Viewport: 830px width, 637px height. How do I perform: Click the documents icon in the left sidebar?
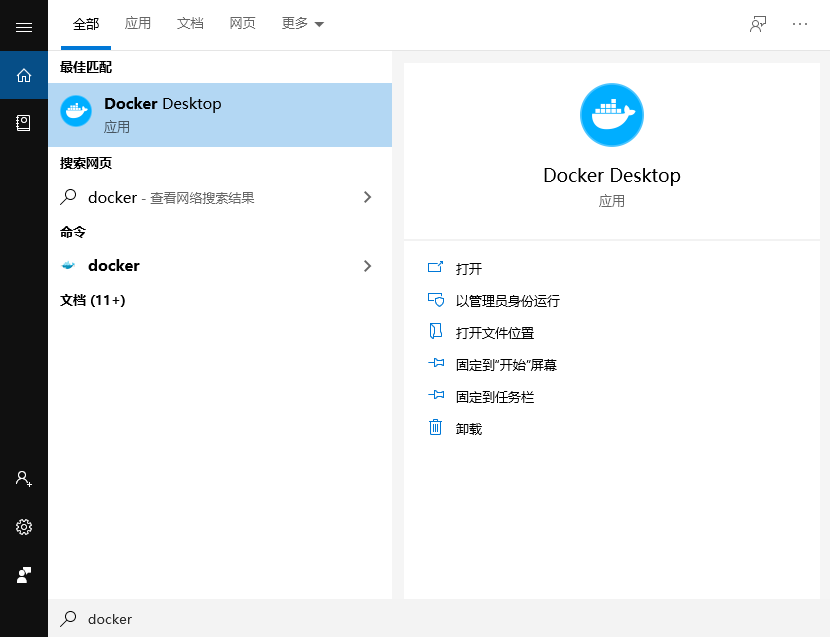click(x=24, y=123)
